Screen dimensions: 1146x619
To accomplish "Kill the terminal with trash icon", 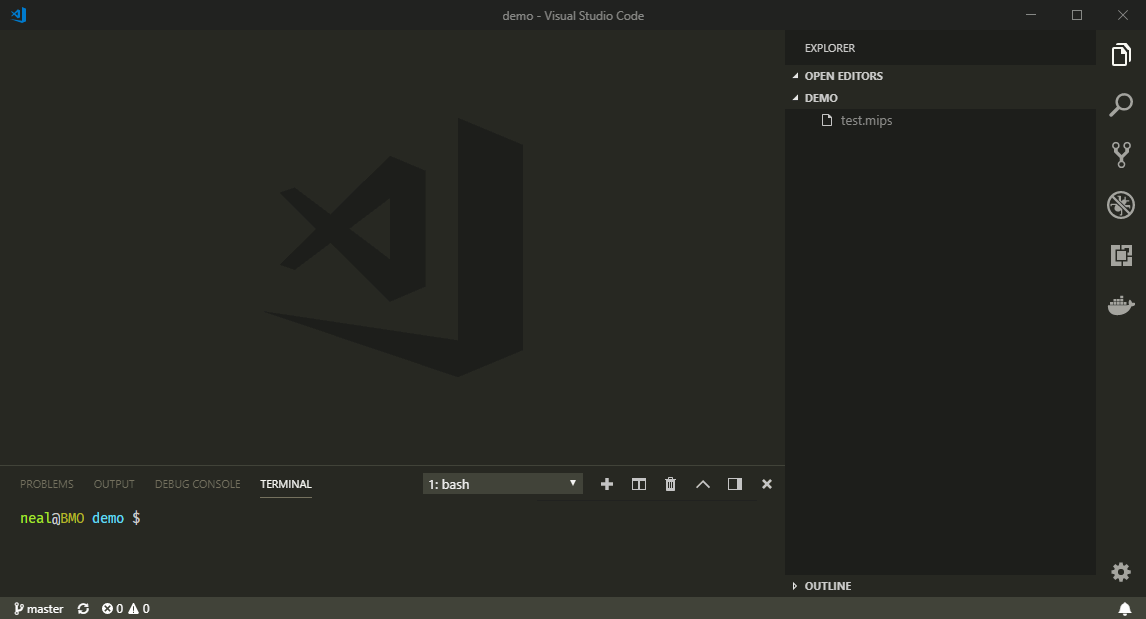I will (x=670, y=484).
